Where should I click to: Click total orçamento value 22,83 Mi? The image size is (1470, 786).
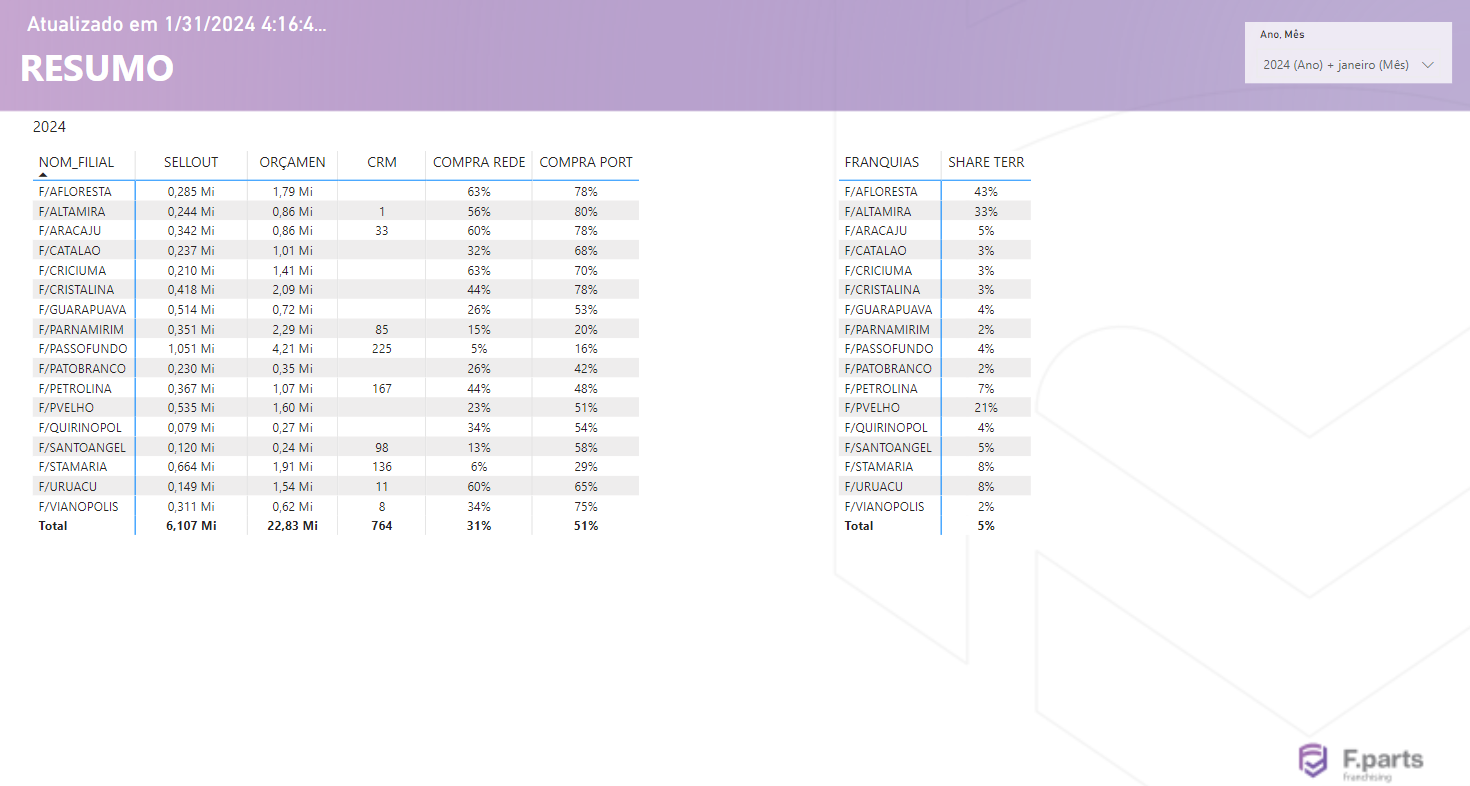pos(292,525)
